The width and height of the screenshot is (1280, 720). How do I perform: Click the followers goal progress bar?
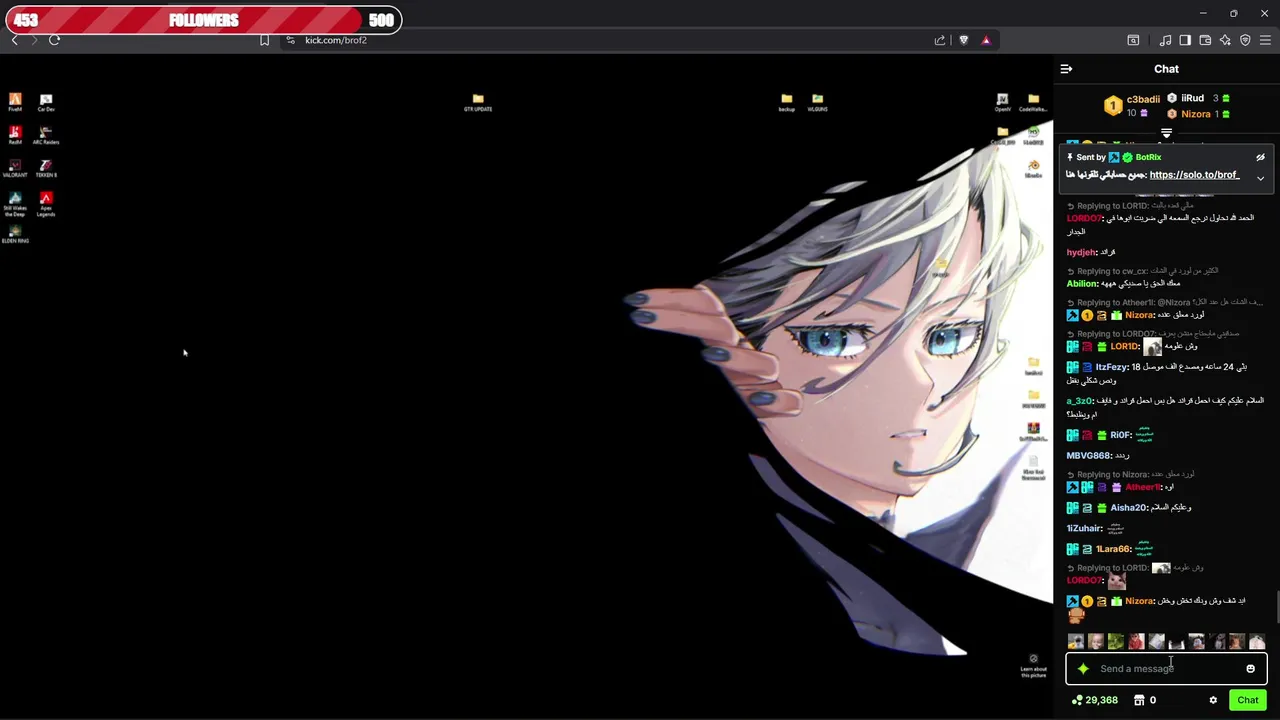pos(203,20)
